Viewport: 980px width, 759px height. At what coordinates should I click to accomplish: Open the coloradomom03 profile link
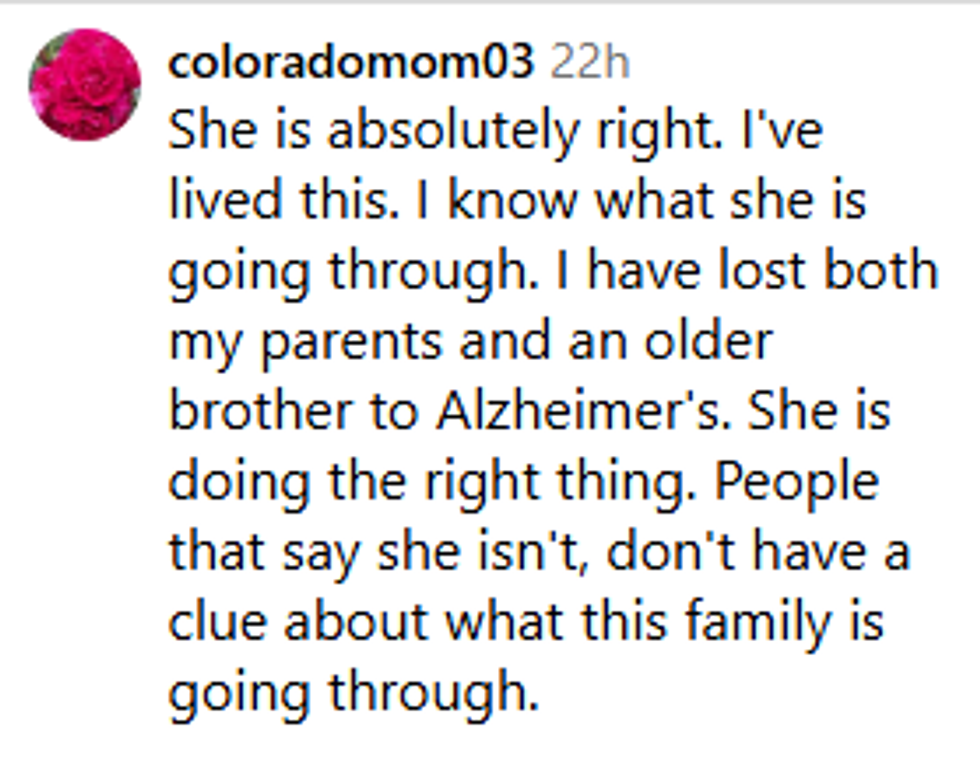351,63
